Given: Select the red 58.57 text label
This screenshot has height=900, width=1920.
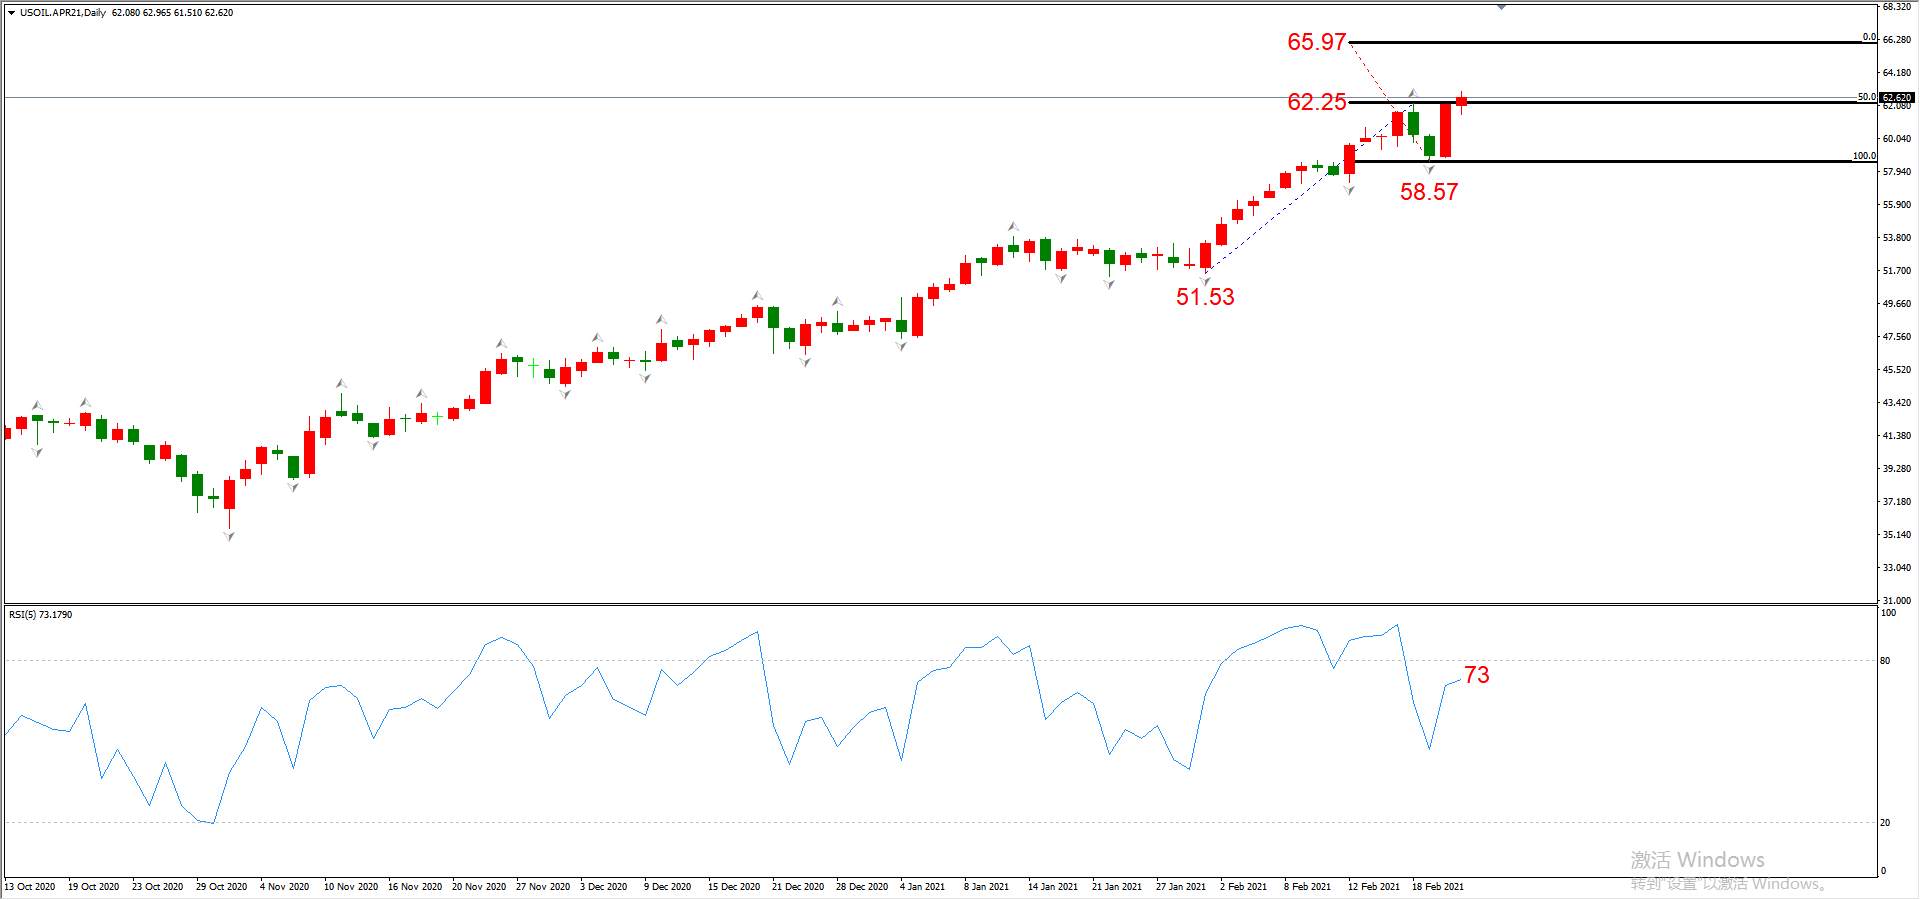Looking at the screenshot, I should (1428, 192).
